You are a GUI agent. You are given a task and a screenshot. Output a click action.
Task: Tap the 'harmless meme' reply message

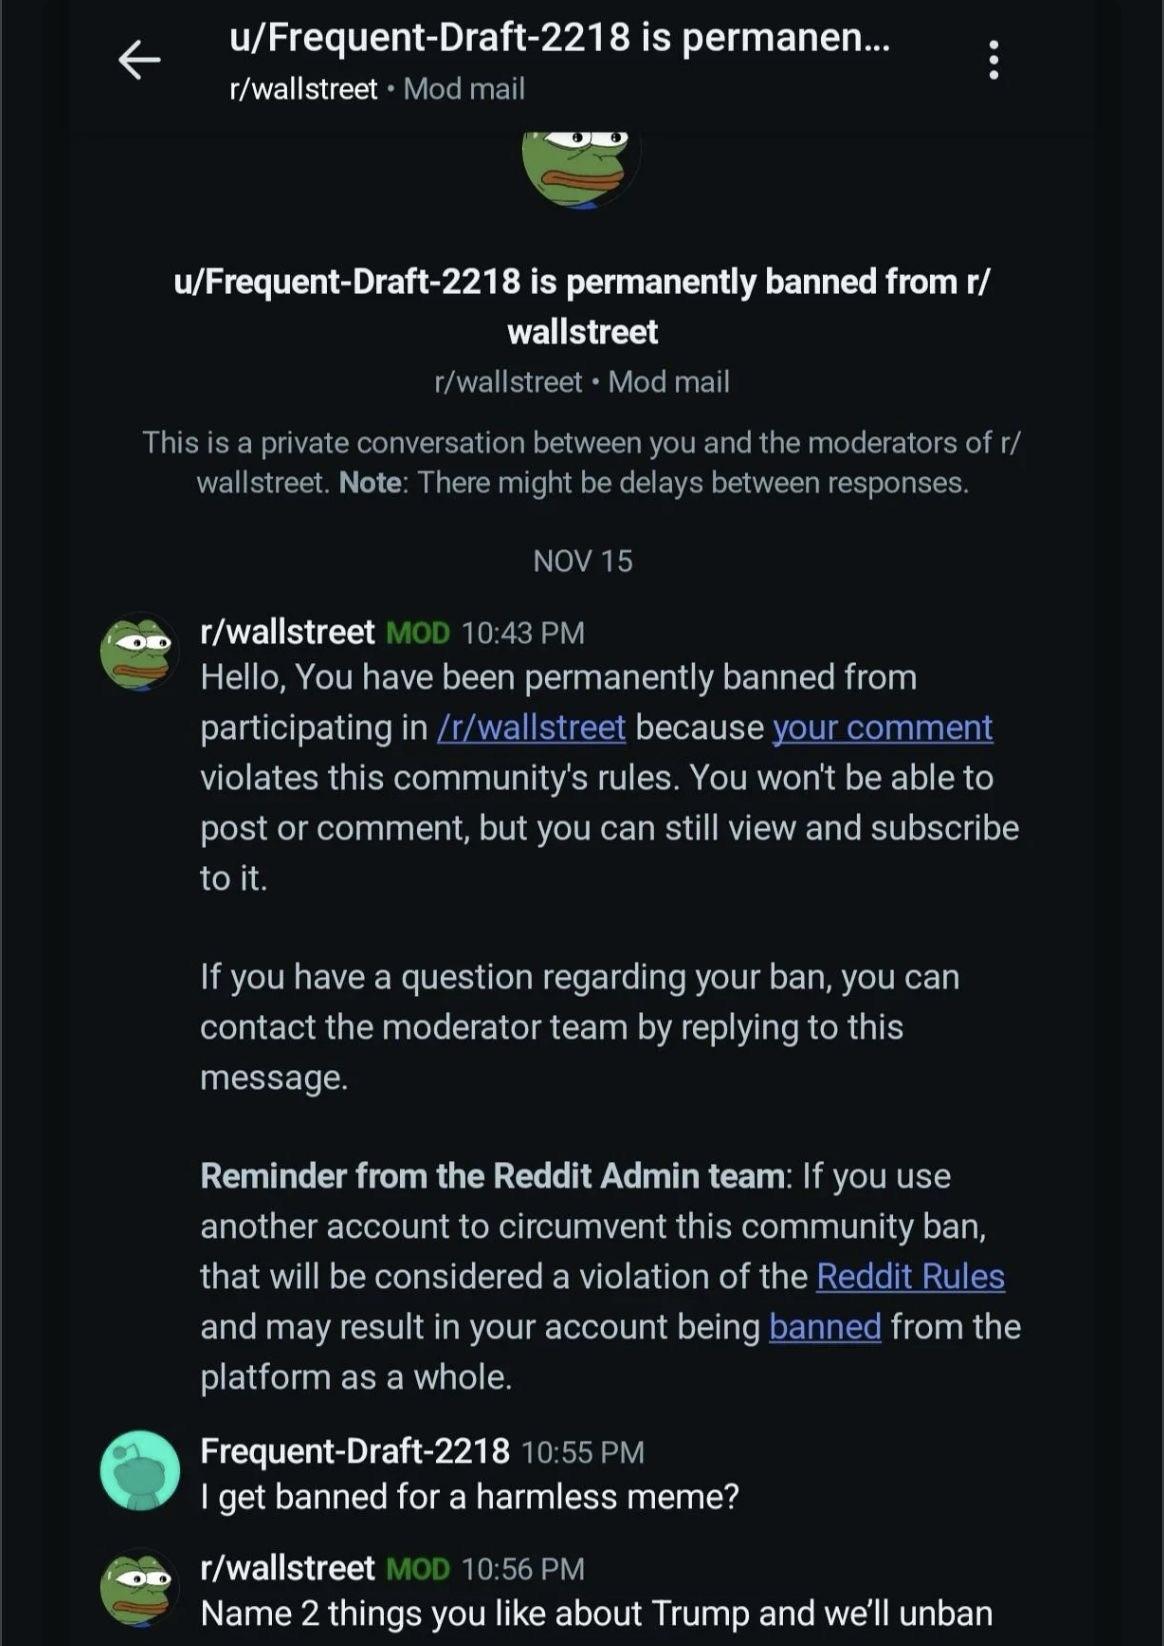(469, 1497)
